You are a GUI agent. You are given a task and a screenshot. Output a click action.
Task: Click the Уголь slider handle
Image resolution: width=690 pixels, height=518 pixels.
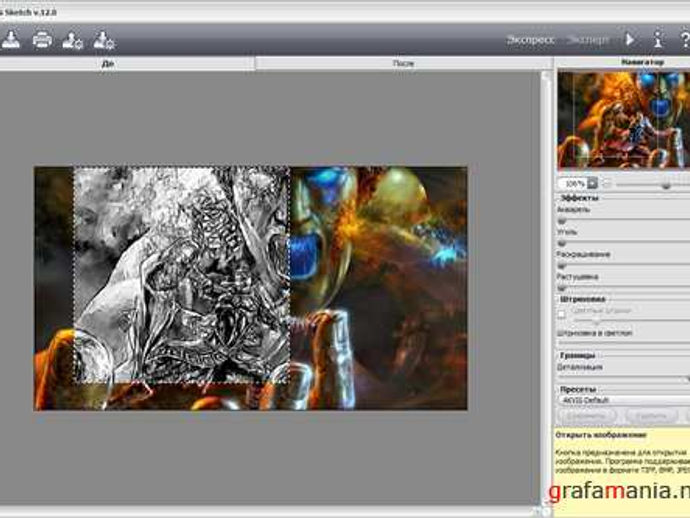click(562, 243)
